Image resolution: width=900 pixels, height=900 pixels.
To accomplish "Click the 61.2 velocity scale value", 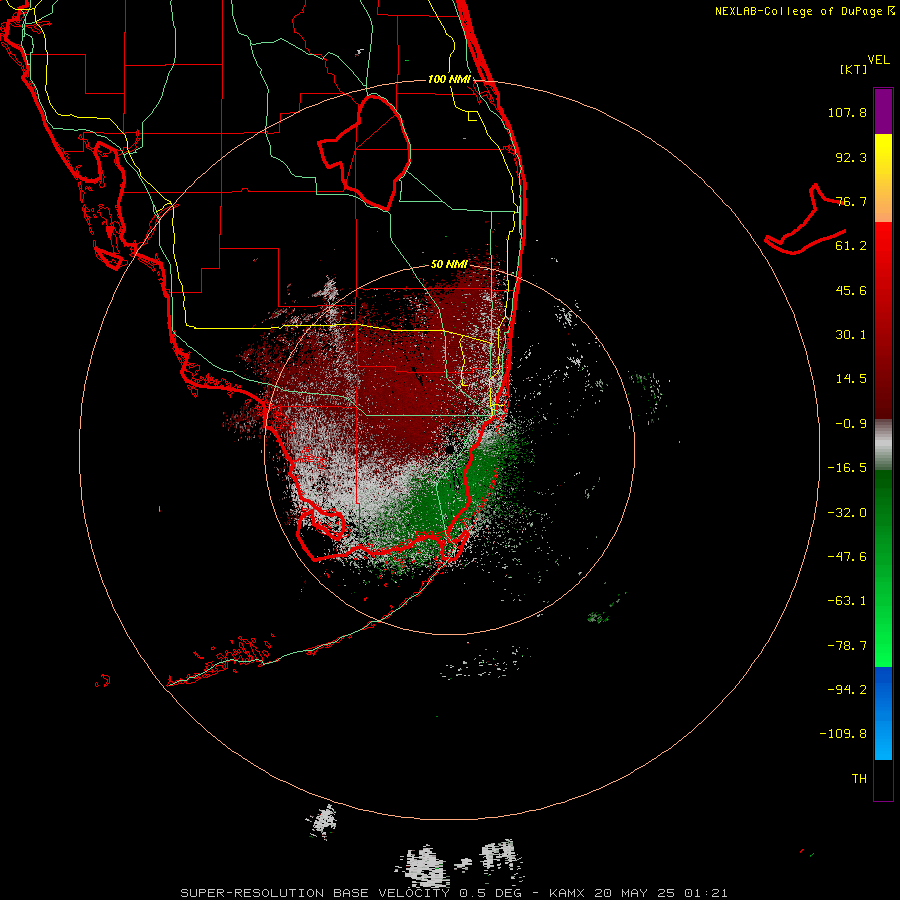I will (x=851, y=246).
